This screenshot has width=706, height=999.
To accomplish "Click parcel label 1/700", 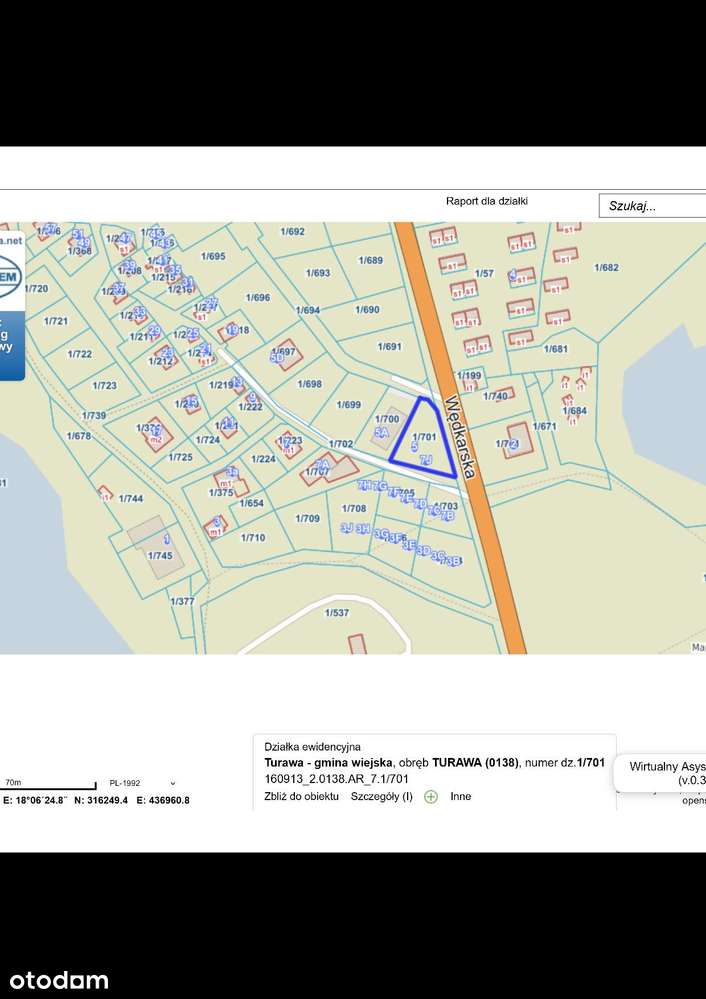I will (x=387, y=419).
